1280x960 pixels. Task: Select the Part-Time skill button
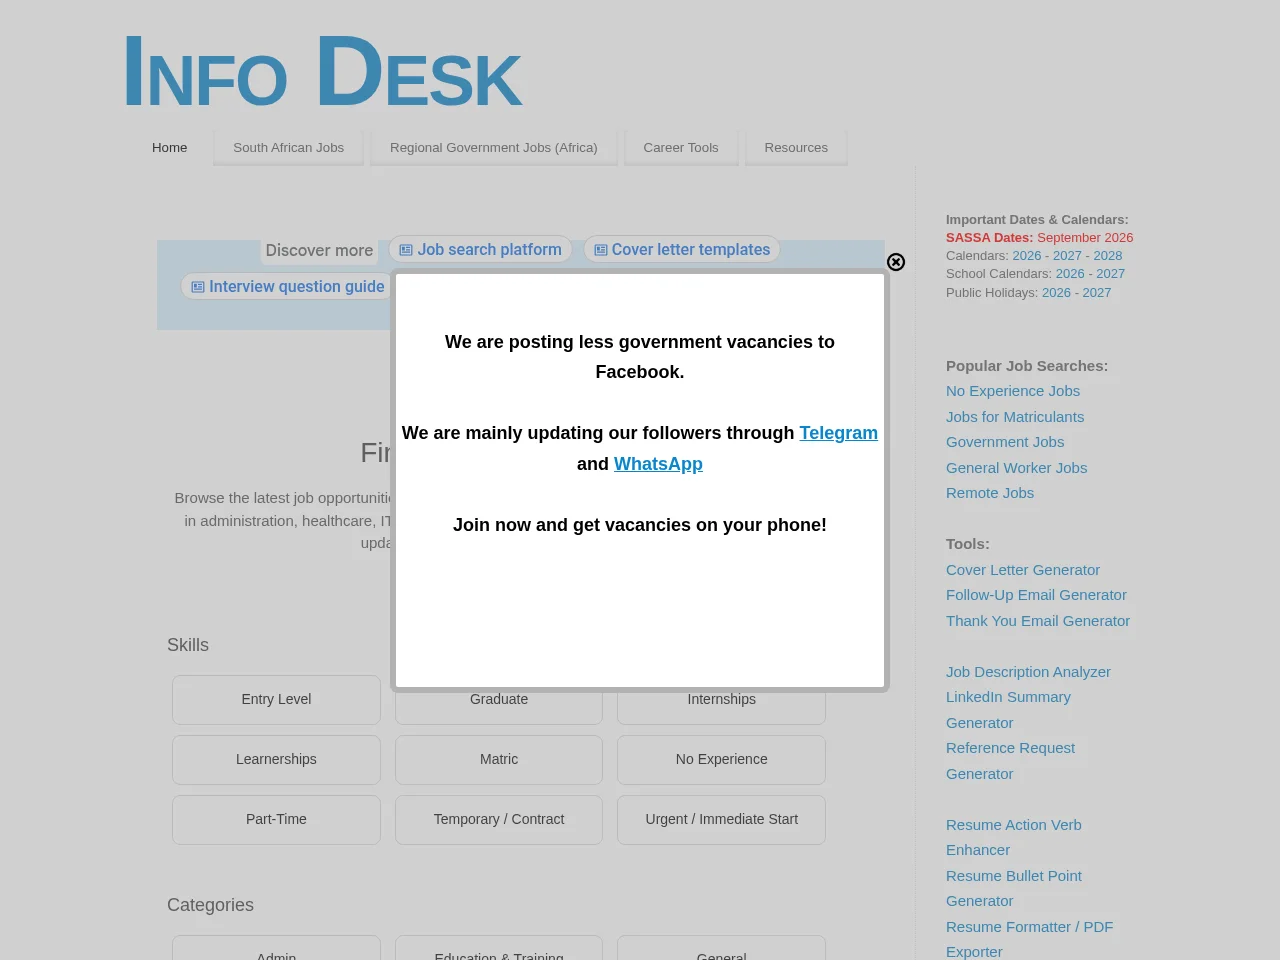click(x=276, y=820)
